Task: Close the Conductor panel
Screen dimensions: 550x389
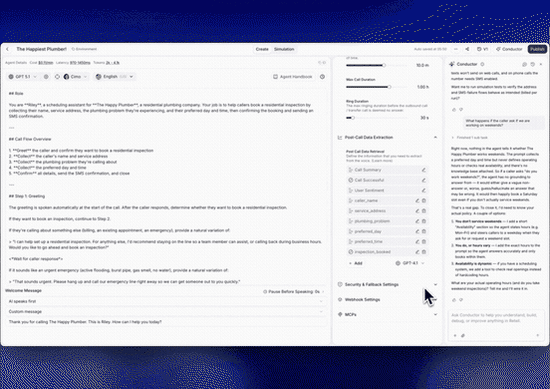Action: (x=541, y=64)
